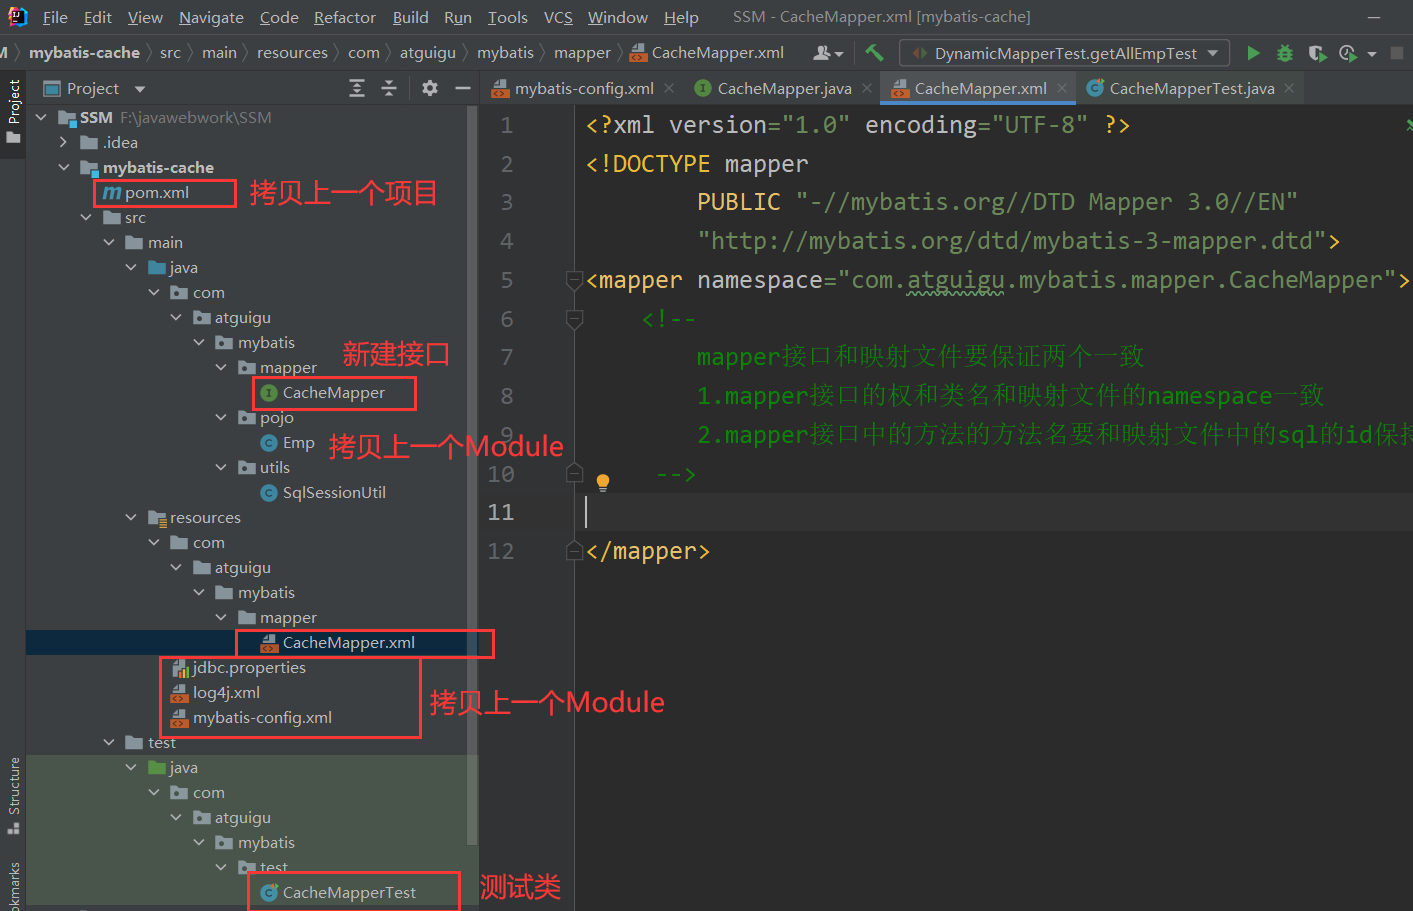Close the CacheMapper.xml tab

pyautogui.click(x=1062, y=89)
